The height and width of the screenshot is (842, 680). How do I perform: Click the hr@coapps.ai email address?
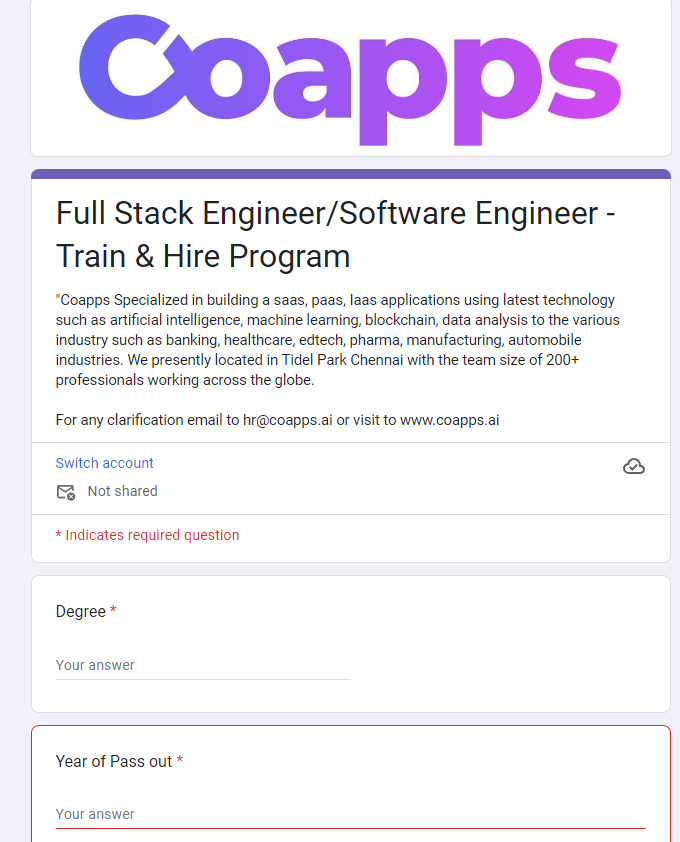coord(288,420)
